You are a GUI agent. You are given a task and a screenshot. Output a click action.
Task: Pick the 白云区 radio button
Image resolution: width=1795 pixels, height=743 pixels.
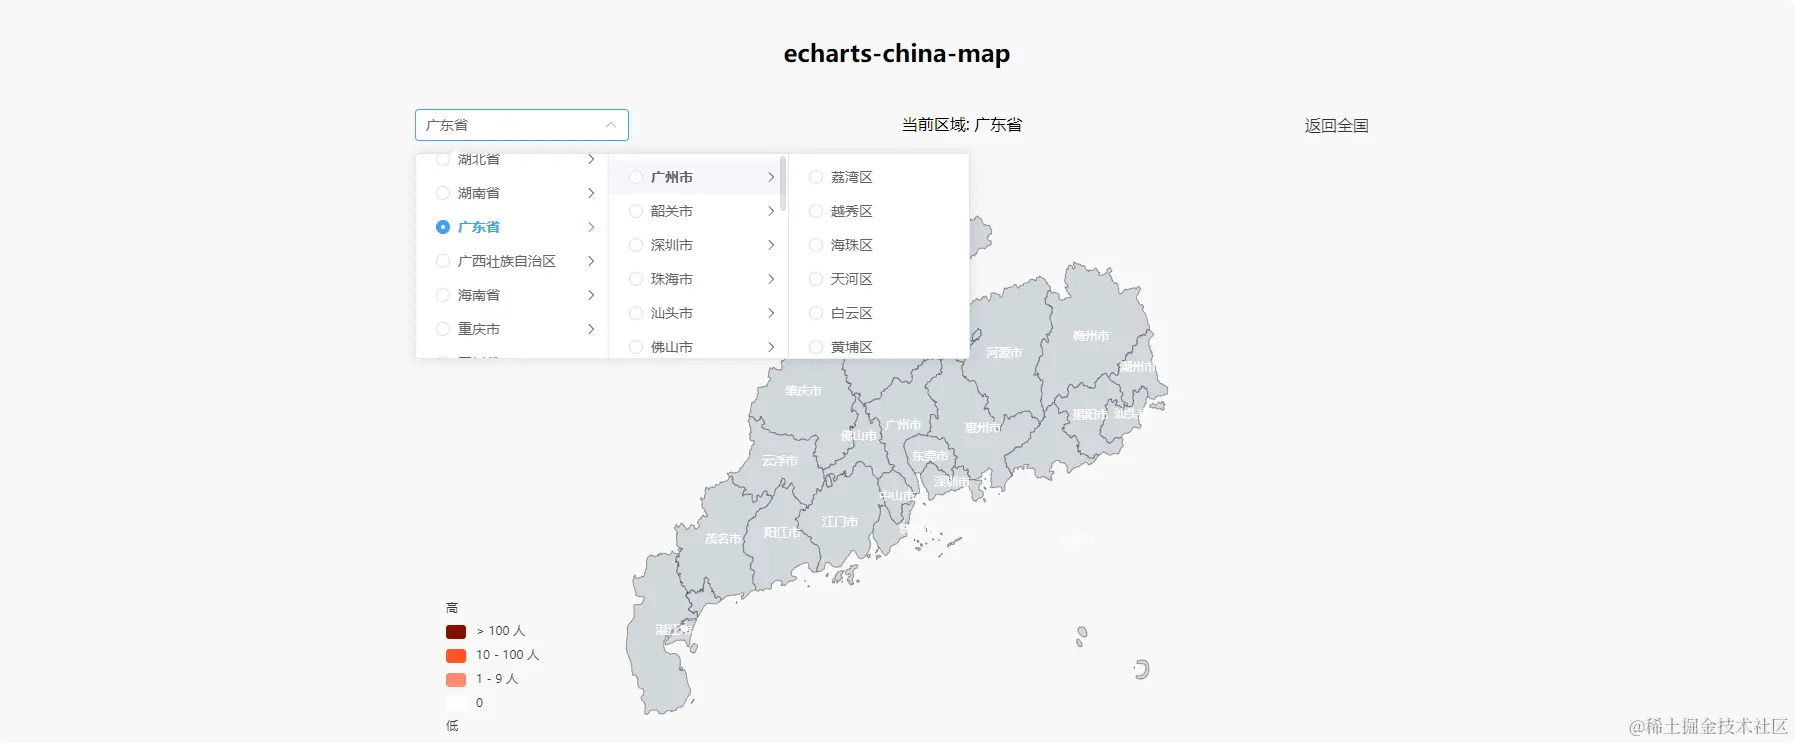pos(816,313)
